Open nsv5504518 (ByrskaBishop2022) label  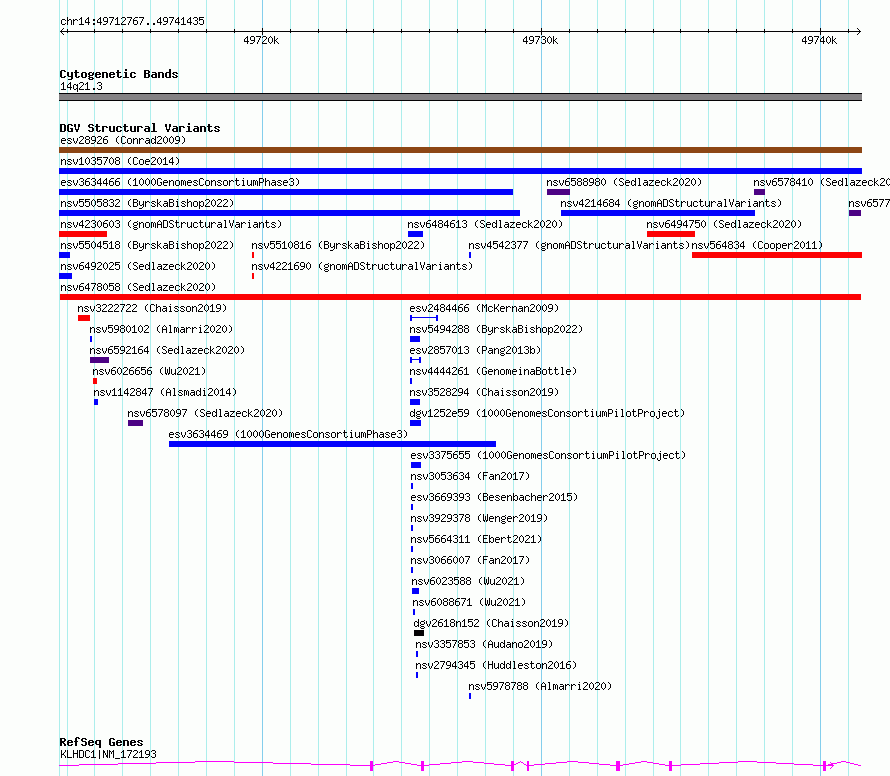[146, 245]
